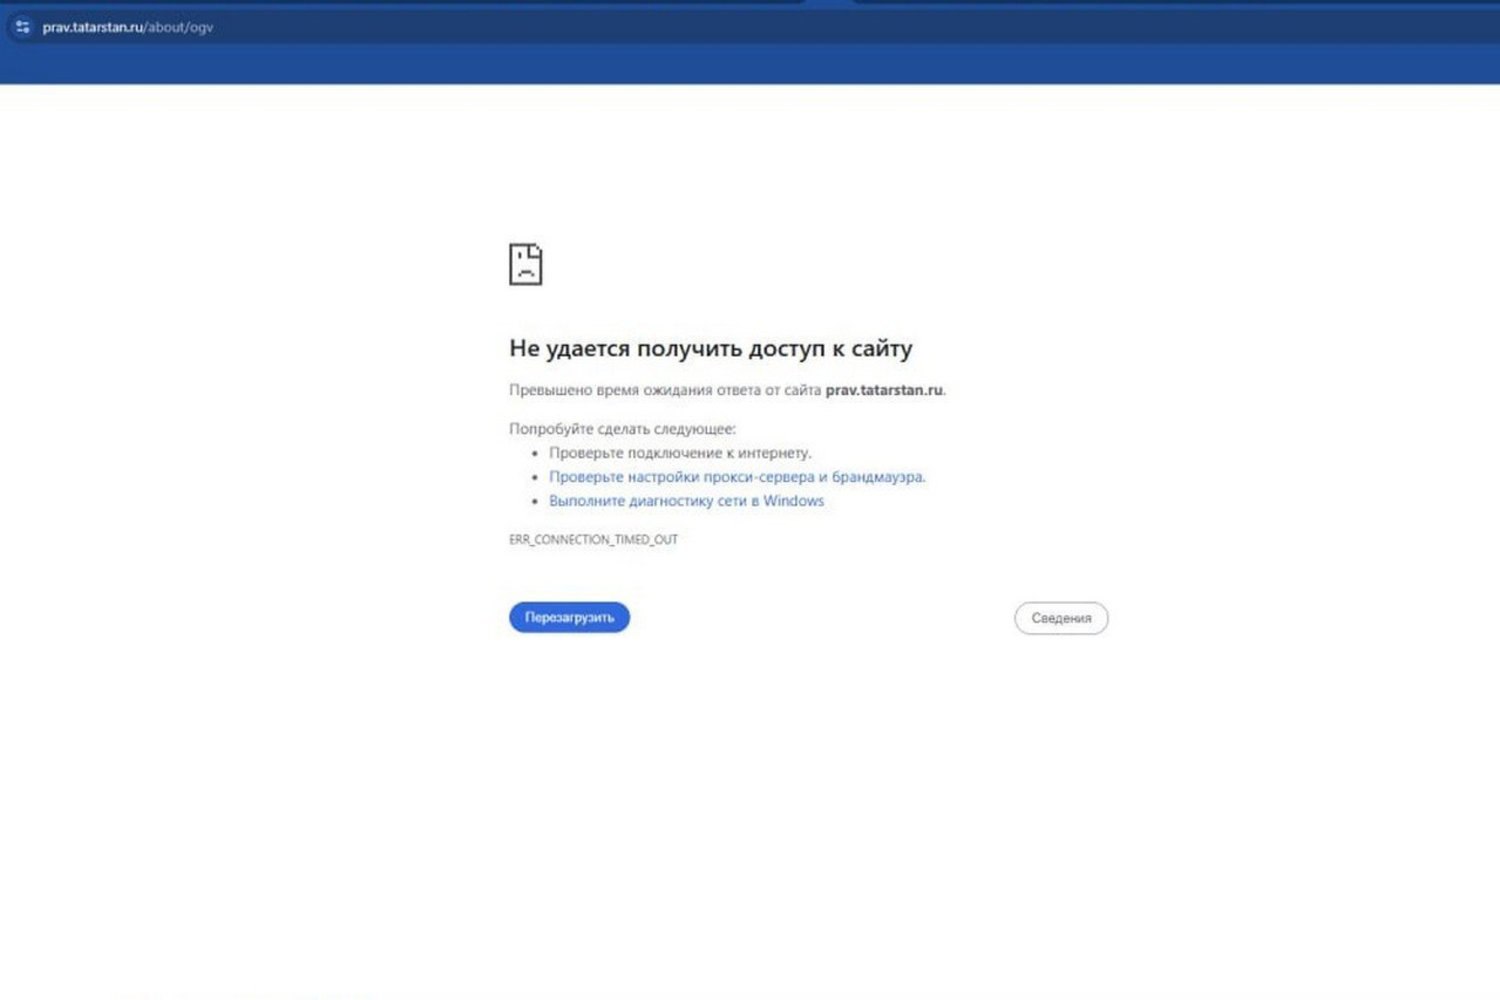
Task: Click the /about/ogv path in the URL
Action: tap(180, 27)
